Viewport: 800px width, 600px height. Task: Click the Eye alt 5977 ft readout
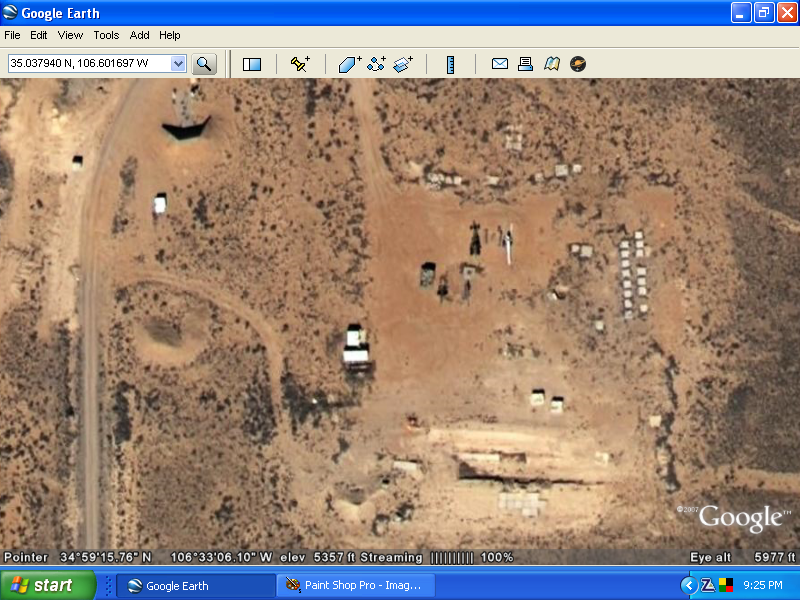tap(742, 557)
